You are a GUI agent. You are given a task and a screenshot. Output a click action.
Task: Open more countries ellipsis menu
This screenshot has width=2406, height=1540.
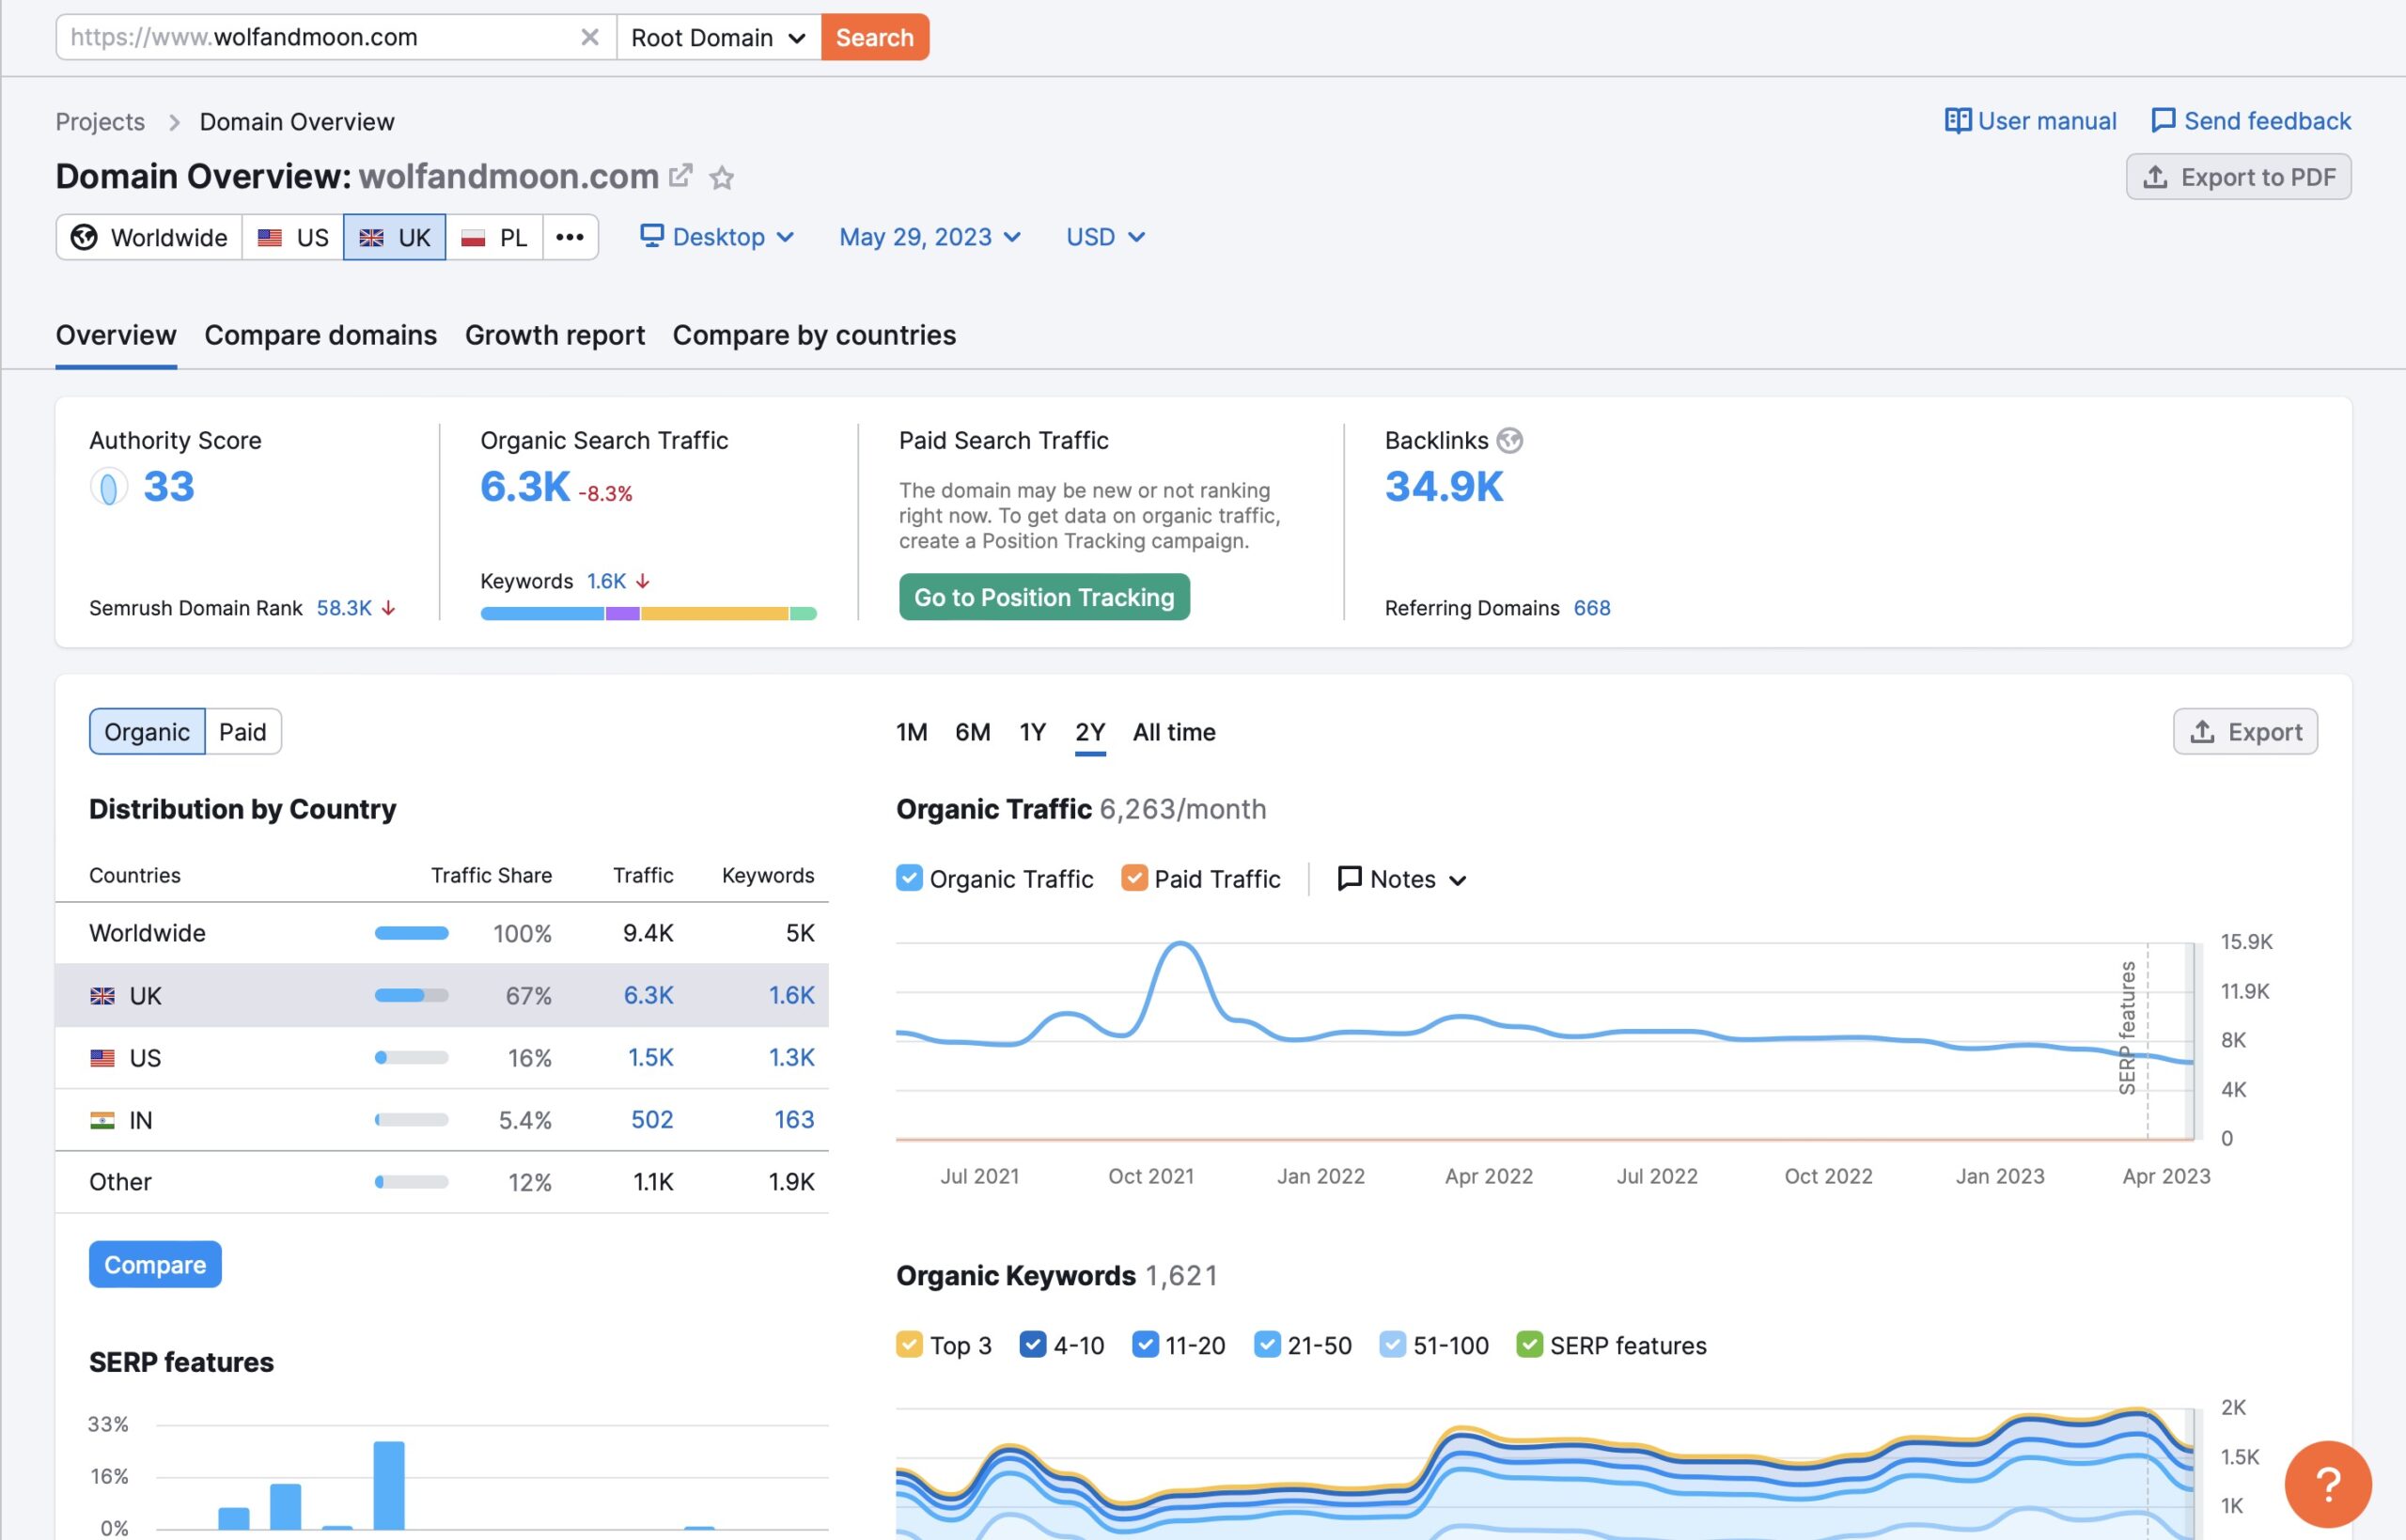(x=570, y=237)
